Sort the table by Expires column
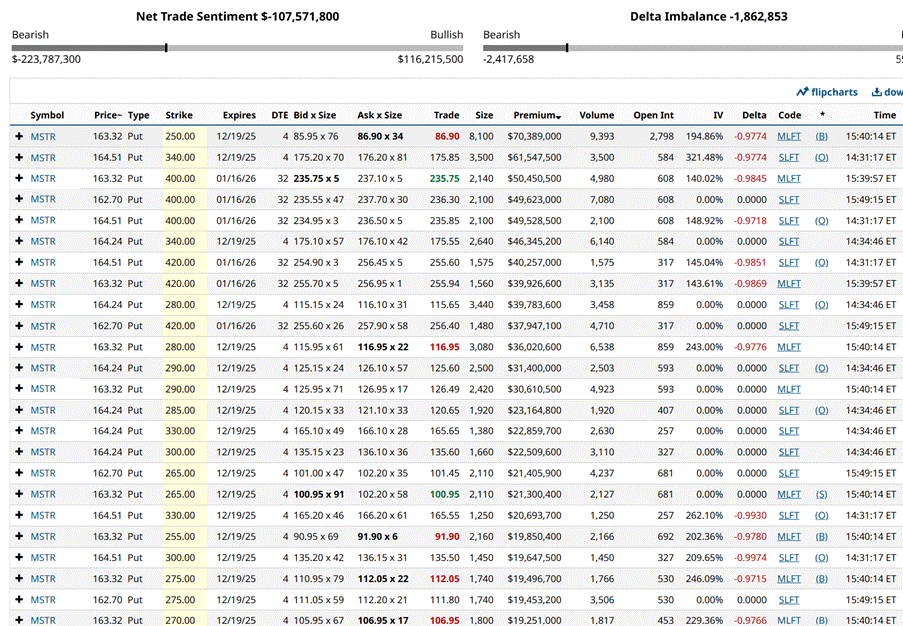 239,115
